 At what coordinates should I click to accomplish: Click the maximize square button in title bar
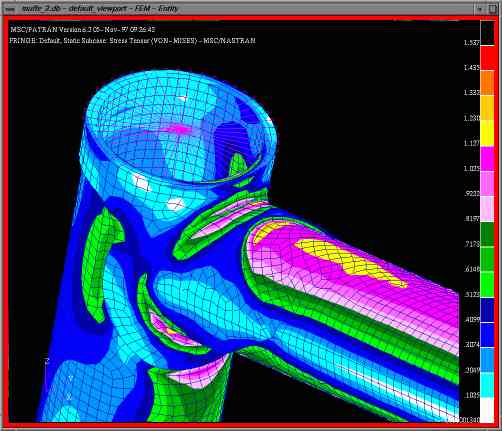pyautogui.click(x=493, y=9)
